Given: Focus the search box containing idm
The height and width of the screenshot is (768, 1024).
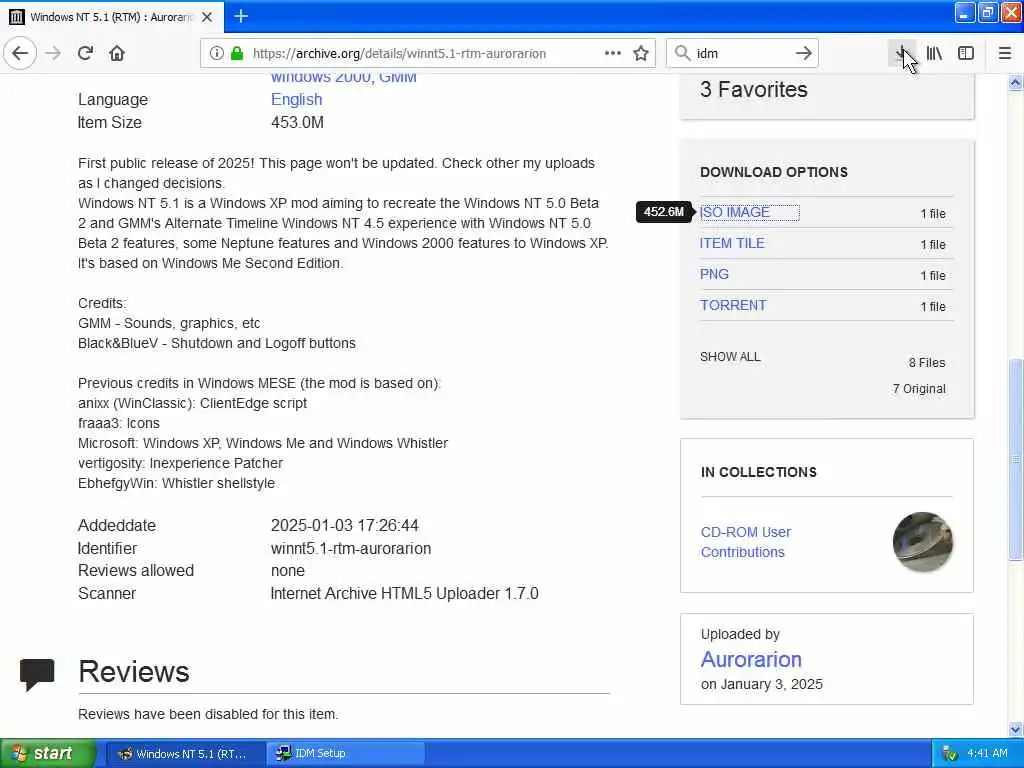Looking at the screenshot, I should click(x=742, y=53).
